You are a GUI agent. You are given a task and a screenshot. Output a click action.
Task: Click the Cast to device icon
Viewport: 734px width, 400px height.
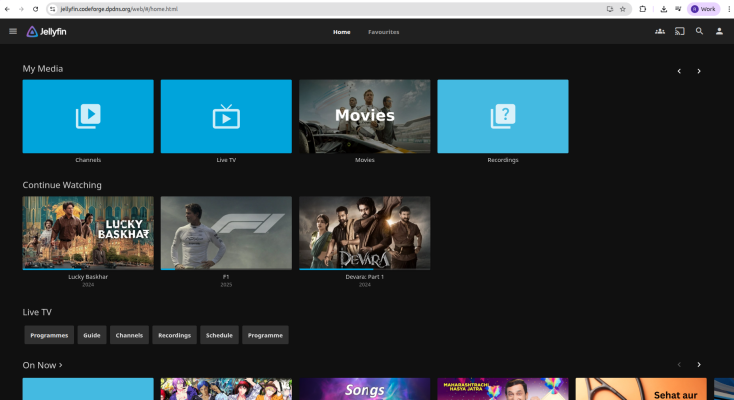(x=680, y=31)
